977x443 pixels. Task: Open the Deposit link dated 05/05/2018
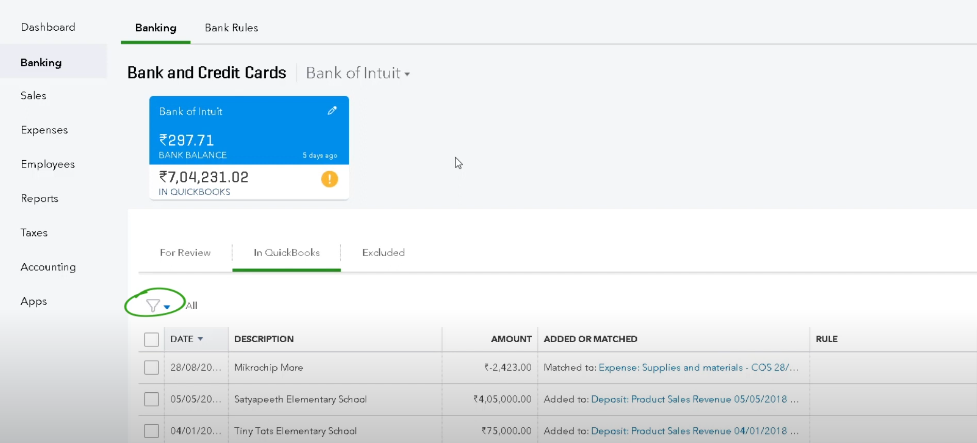pyautogui.click(x=695, y=399)
